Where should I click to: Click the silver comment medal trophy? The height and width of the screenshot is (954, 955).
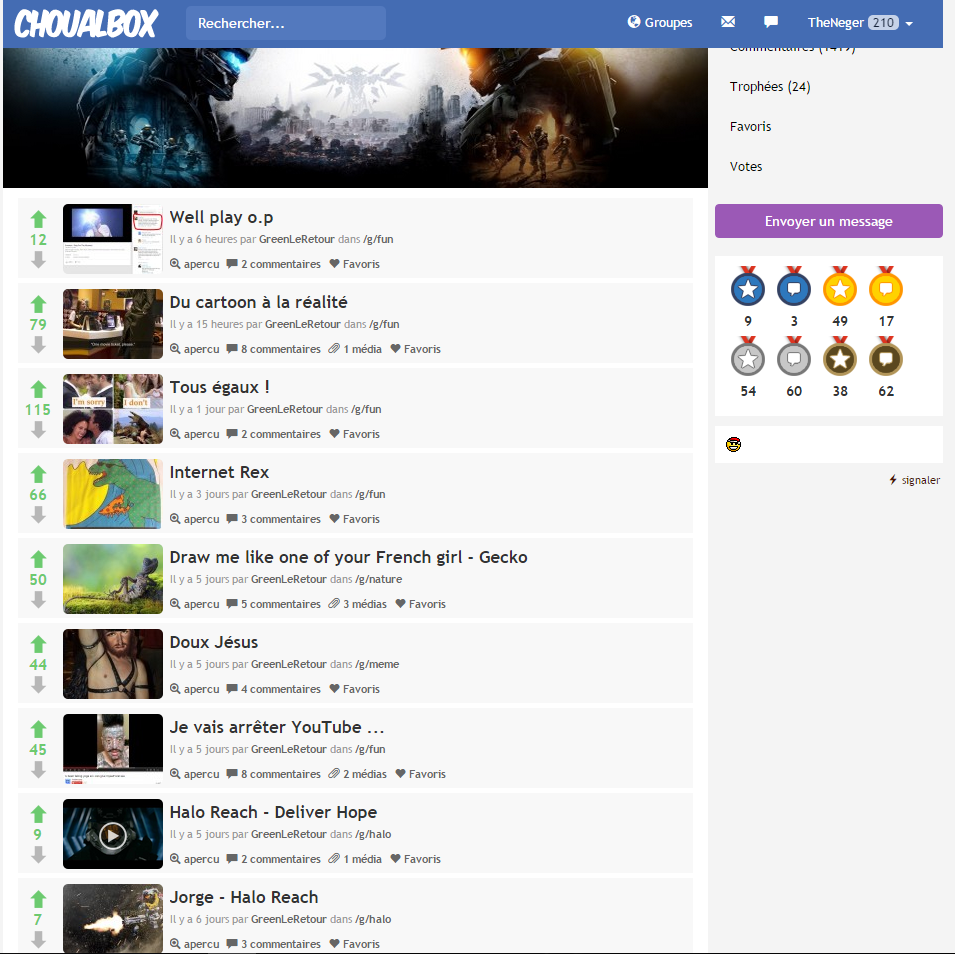794,358
